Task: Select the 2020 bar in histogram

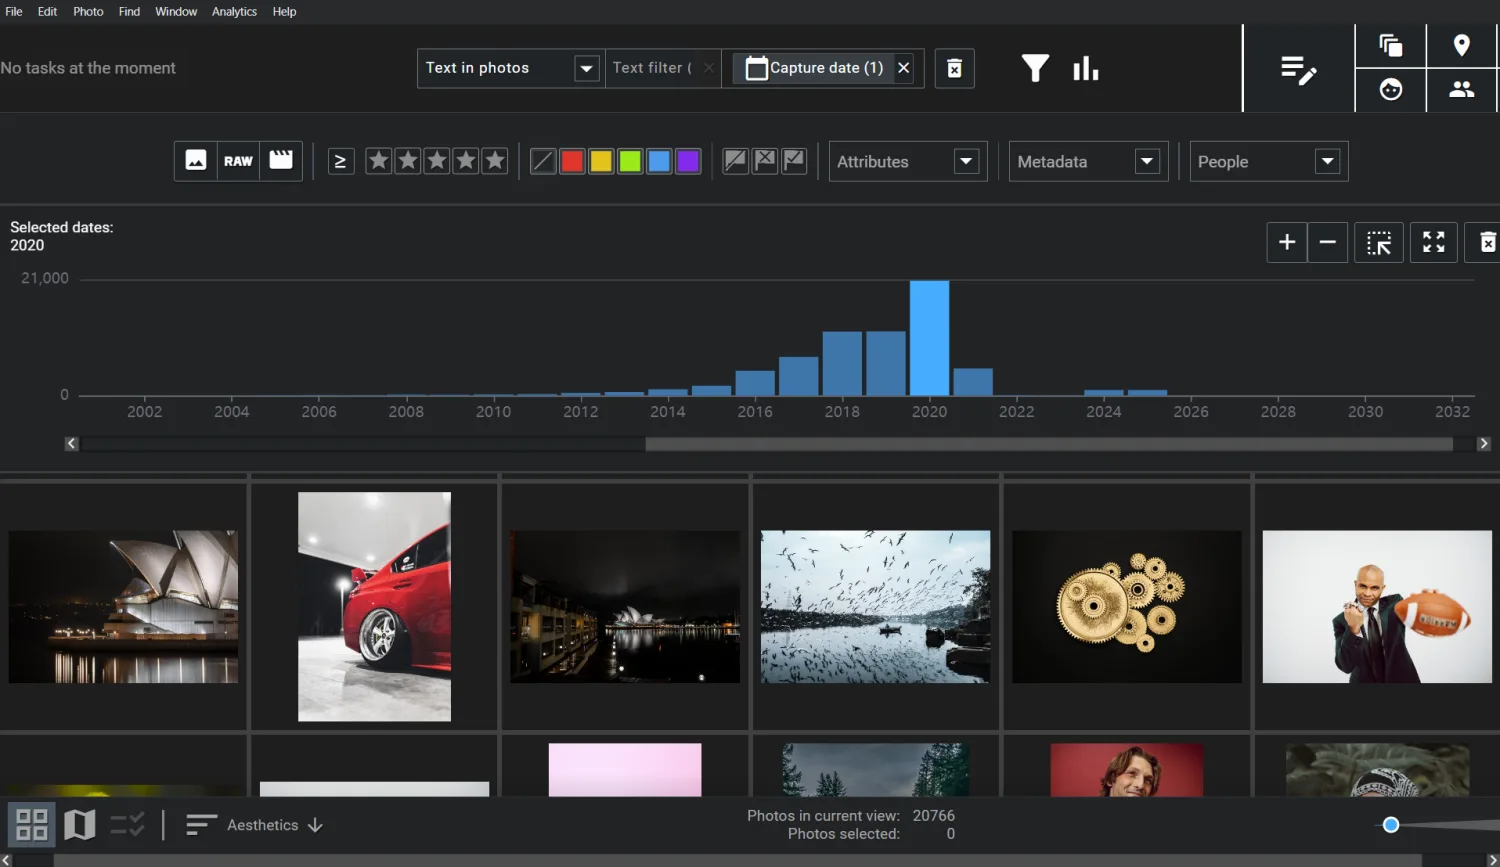Action: click(929, 338)
